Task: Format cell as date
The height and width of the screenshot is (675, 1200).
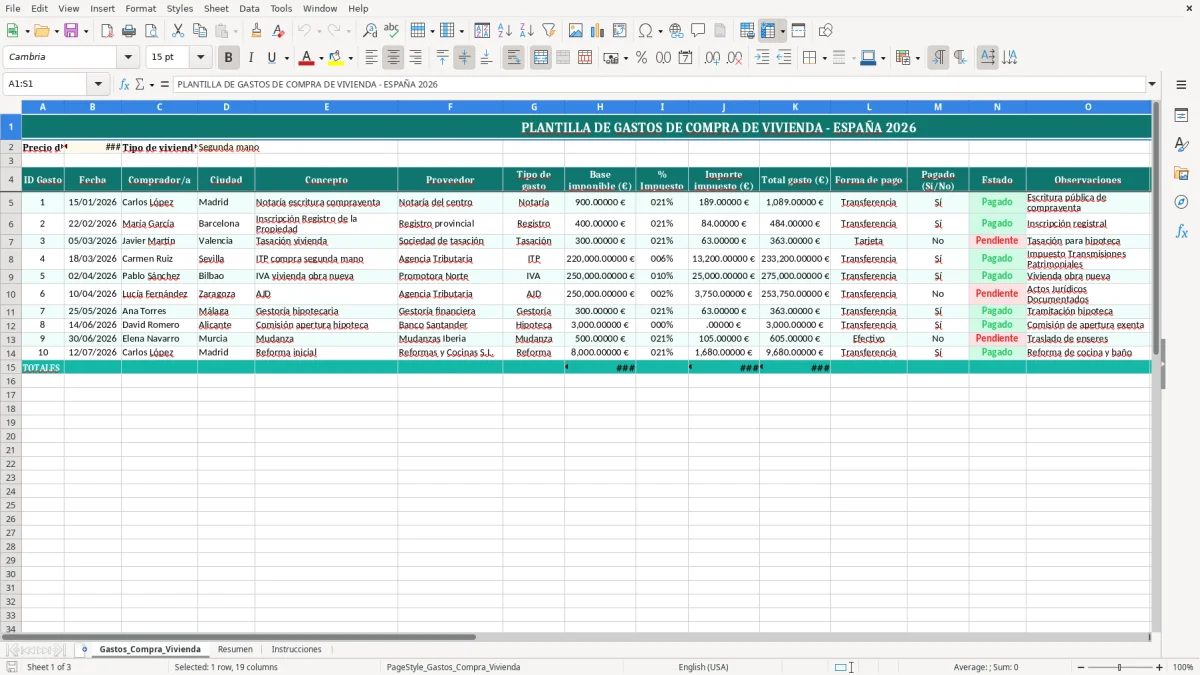Action: [685, 58]
